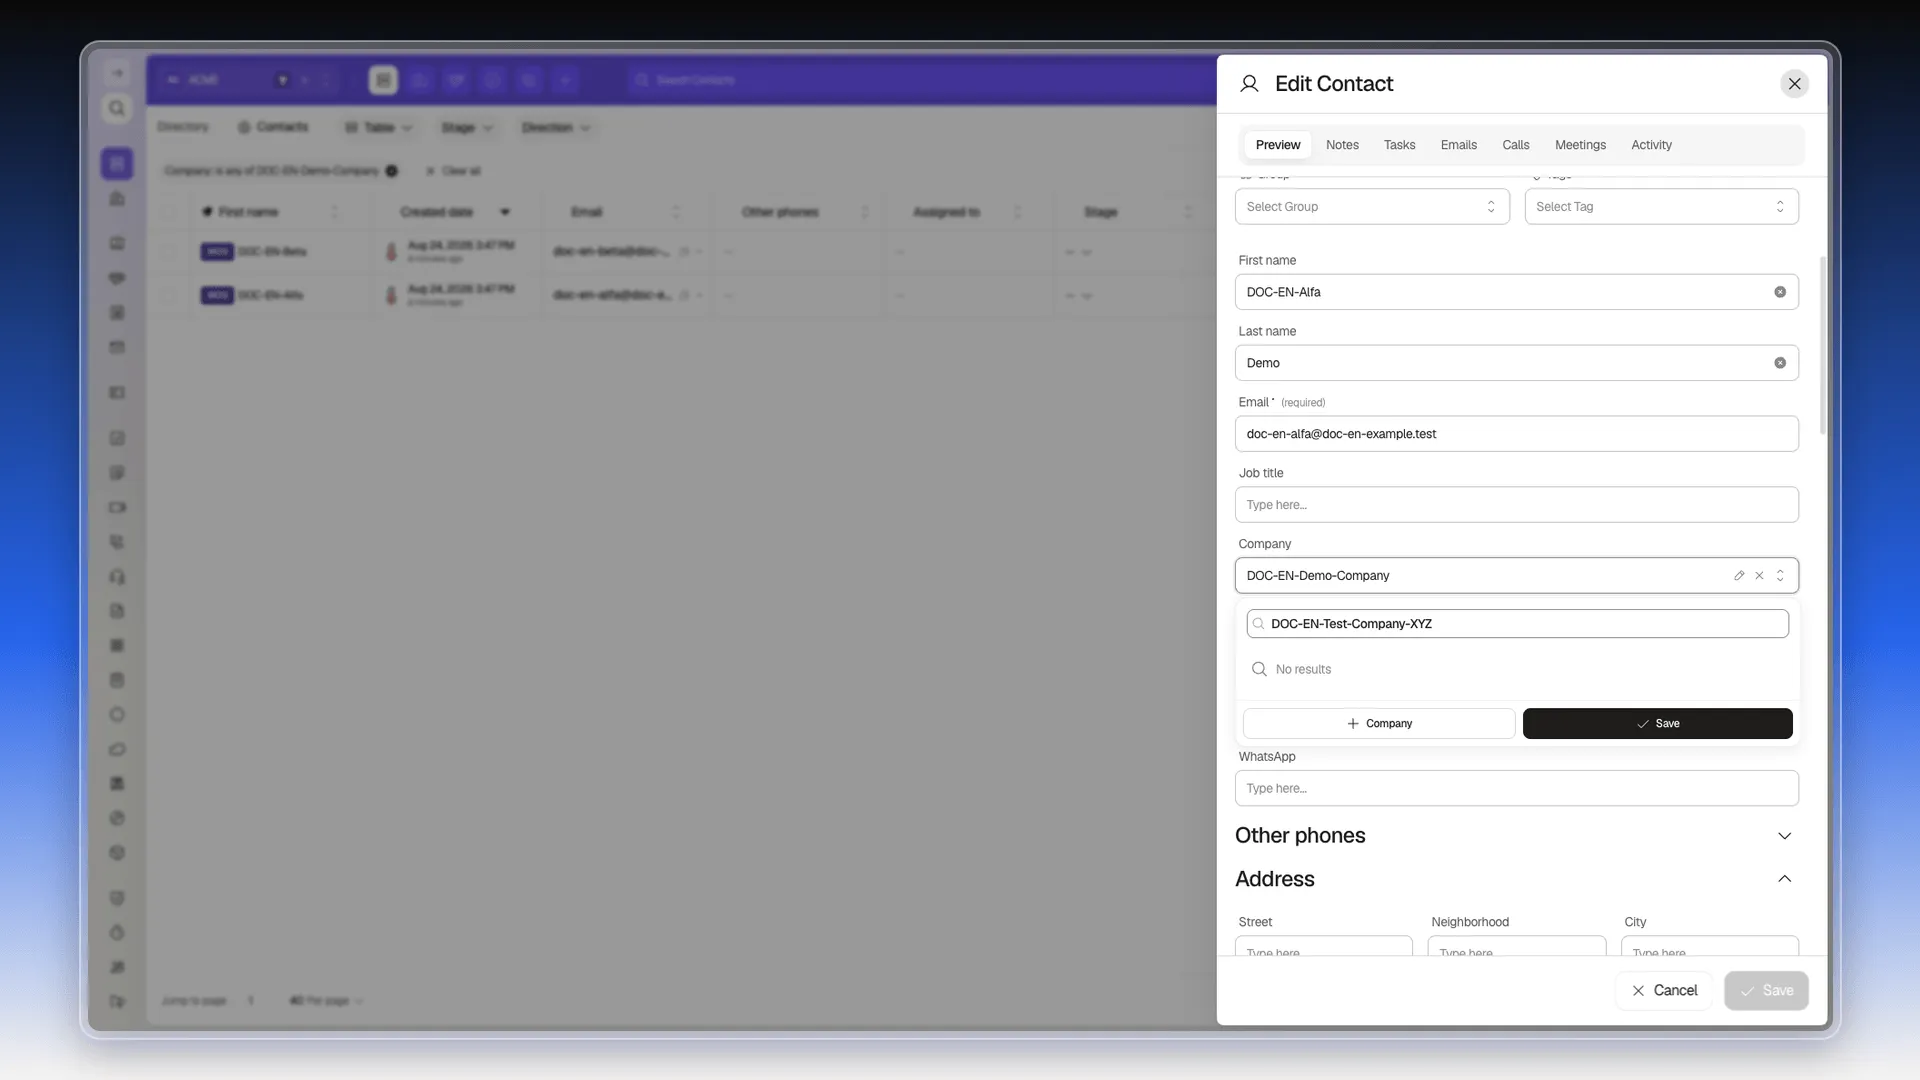Click the WhatsApp input field
1920x1080 pixels.
pos(1516,789)
